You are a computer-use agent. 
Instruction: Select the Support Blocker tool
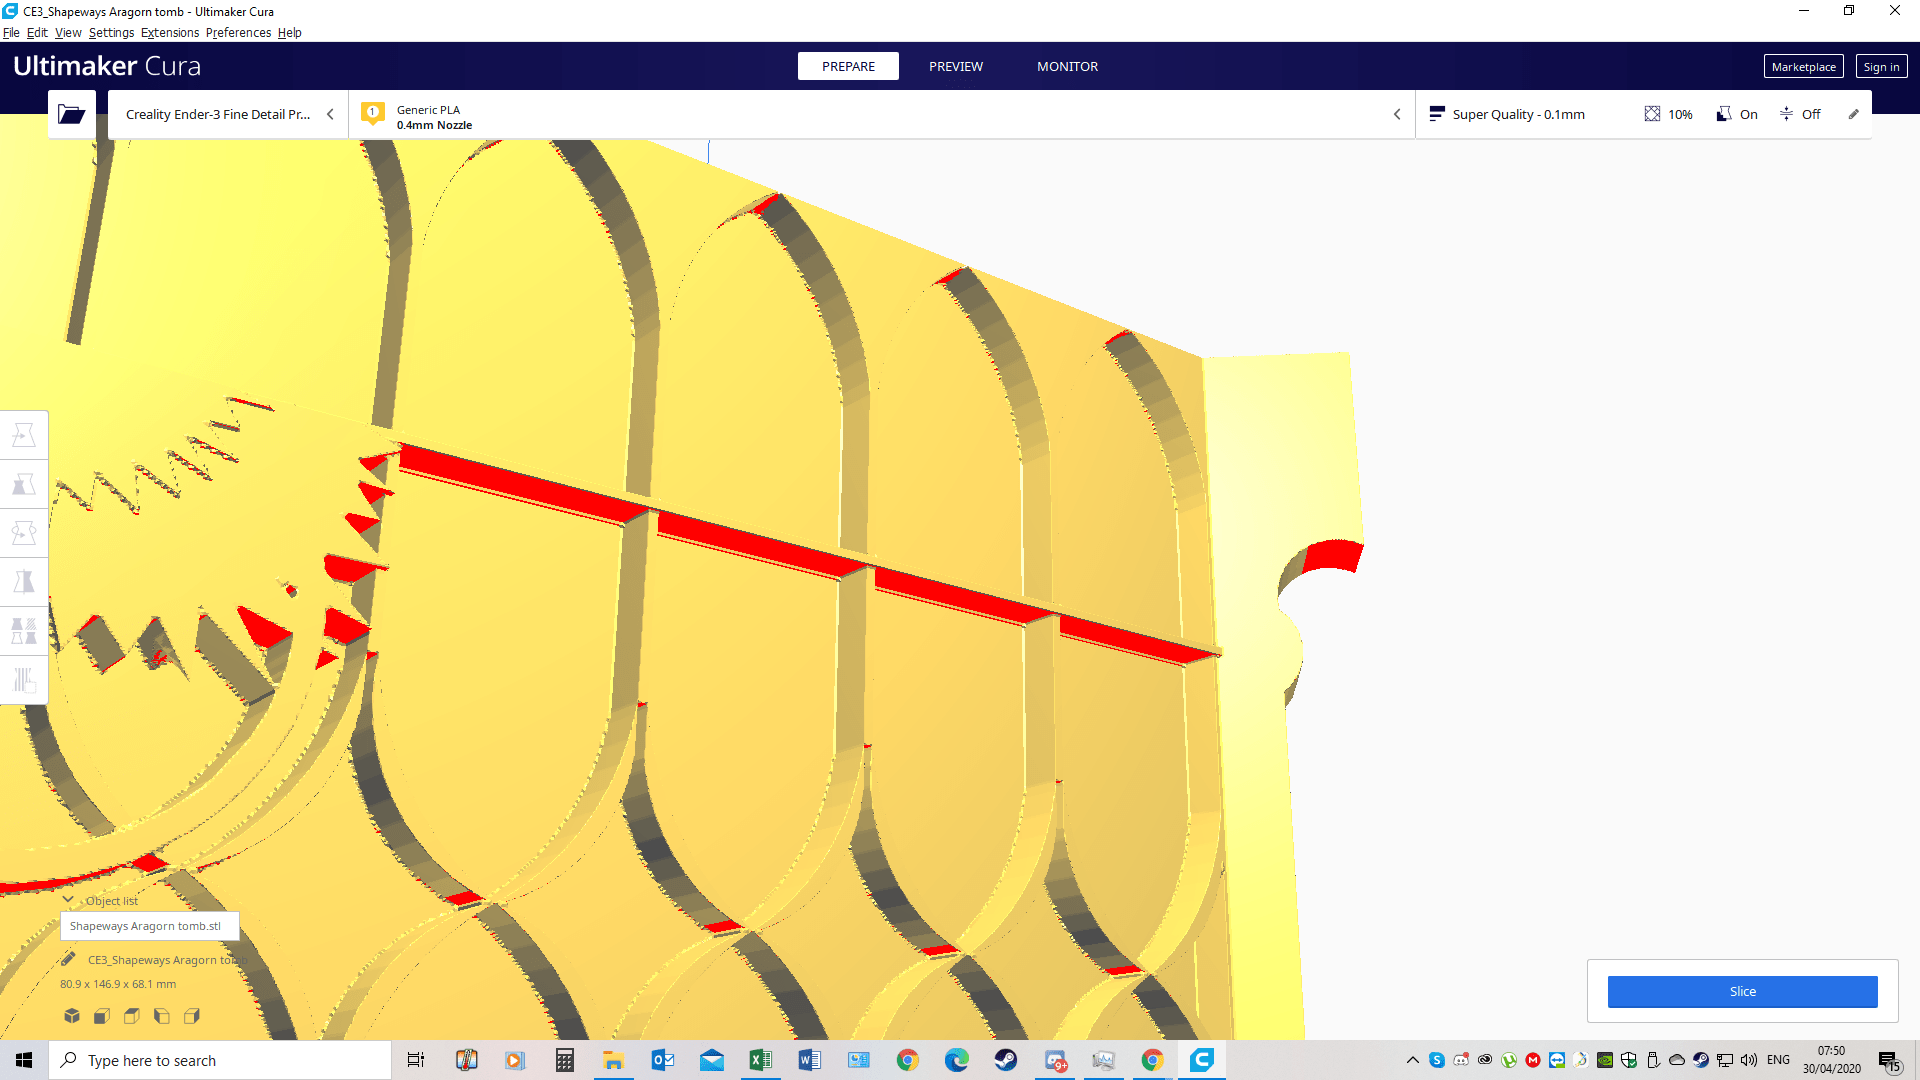pyautogui.click(x=24, y=680)
